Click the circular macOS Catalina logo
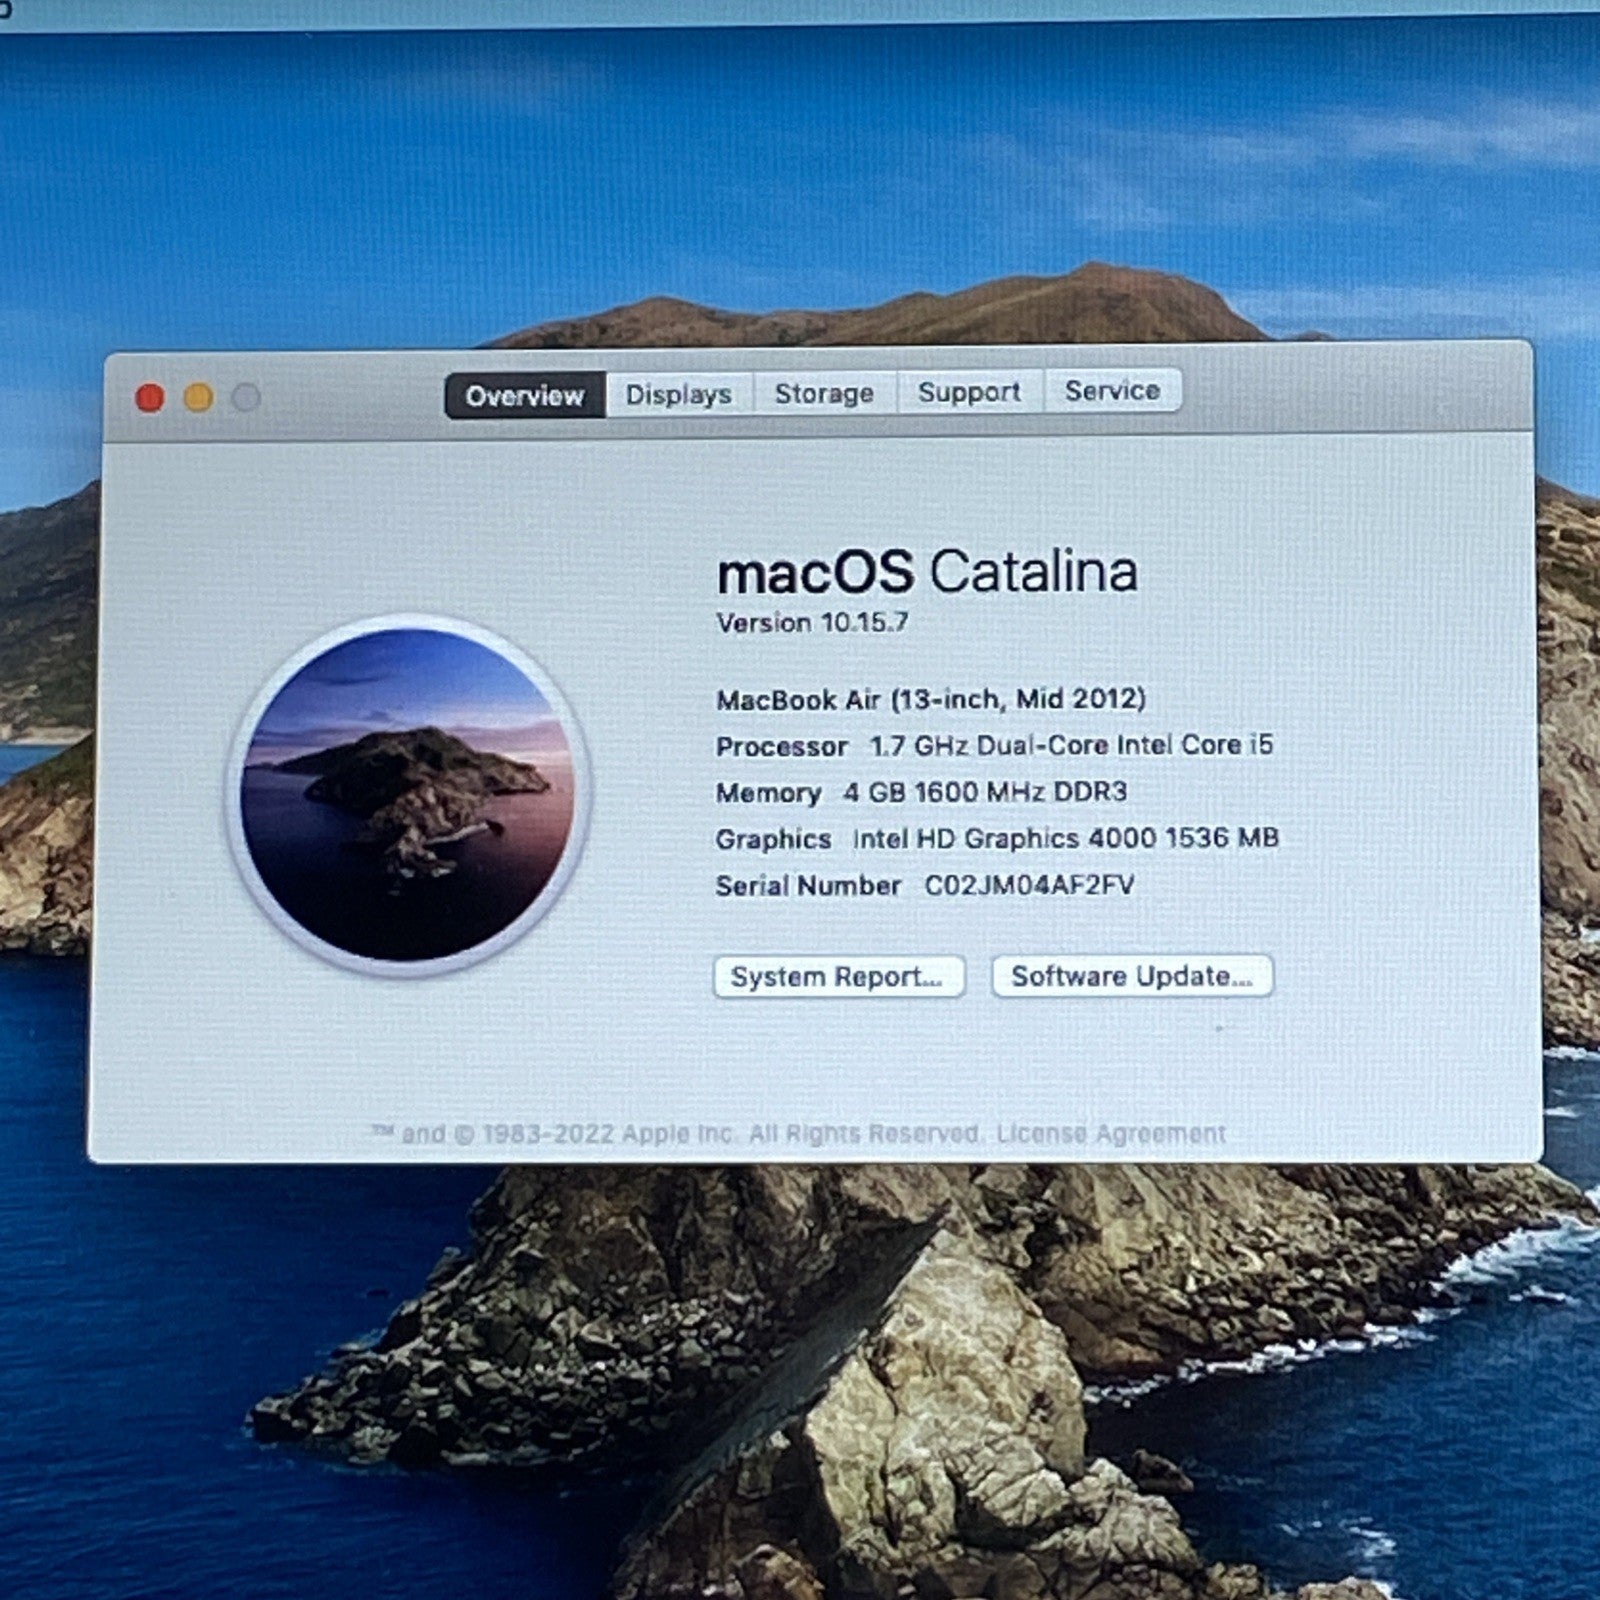 (407, 795)
